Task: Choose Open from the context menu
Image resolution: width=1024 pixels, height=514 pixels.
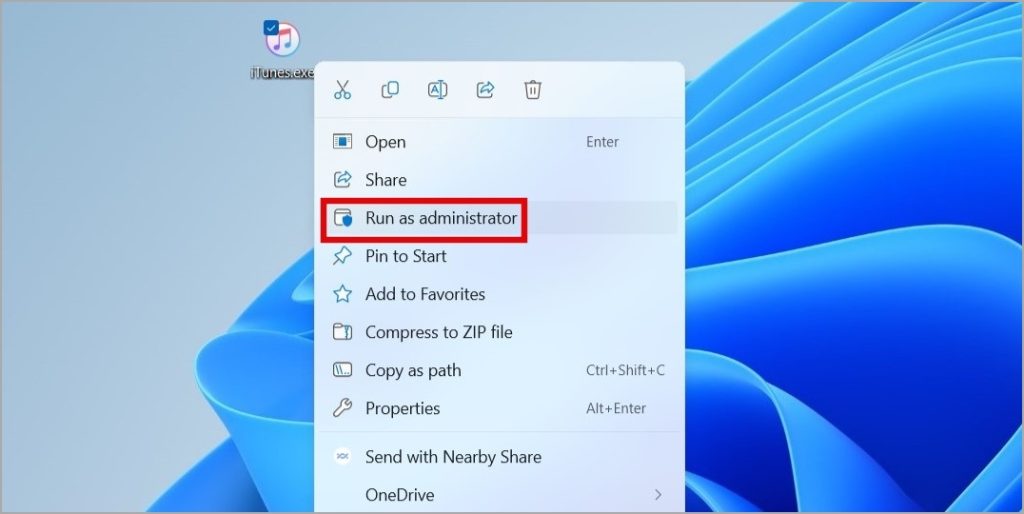Action: 499,142
